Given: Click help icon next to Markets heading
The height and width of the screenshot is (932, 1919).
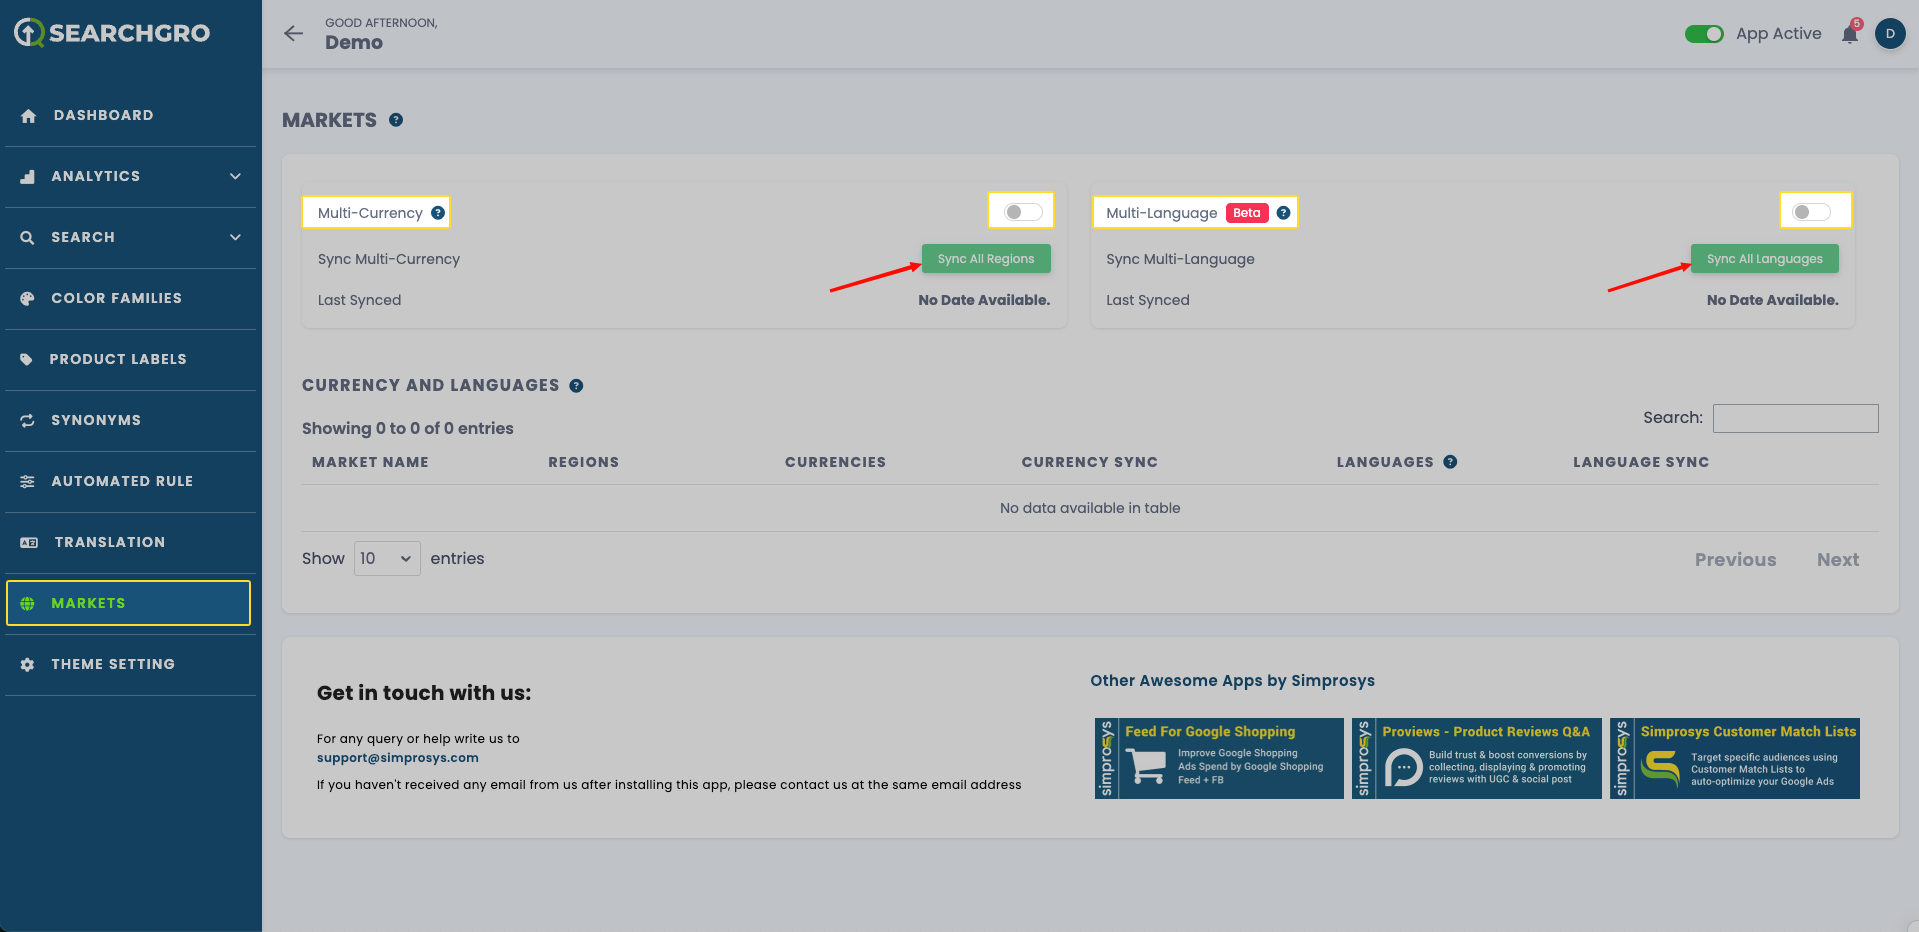Looking at the screenshot, I should tap(396, 120).
